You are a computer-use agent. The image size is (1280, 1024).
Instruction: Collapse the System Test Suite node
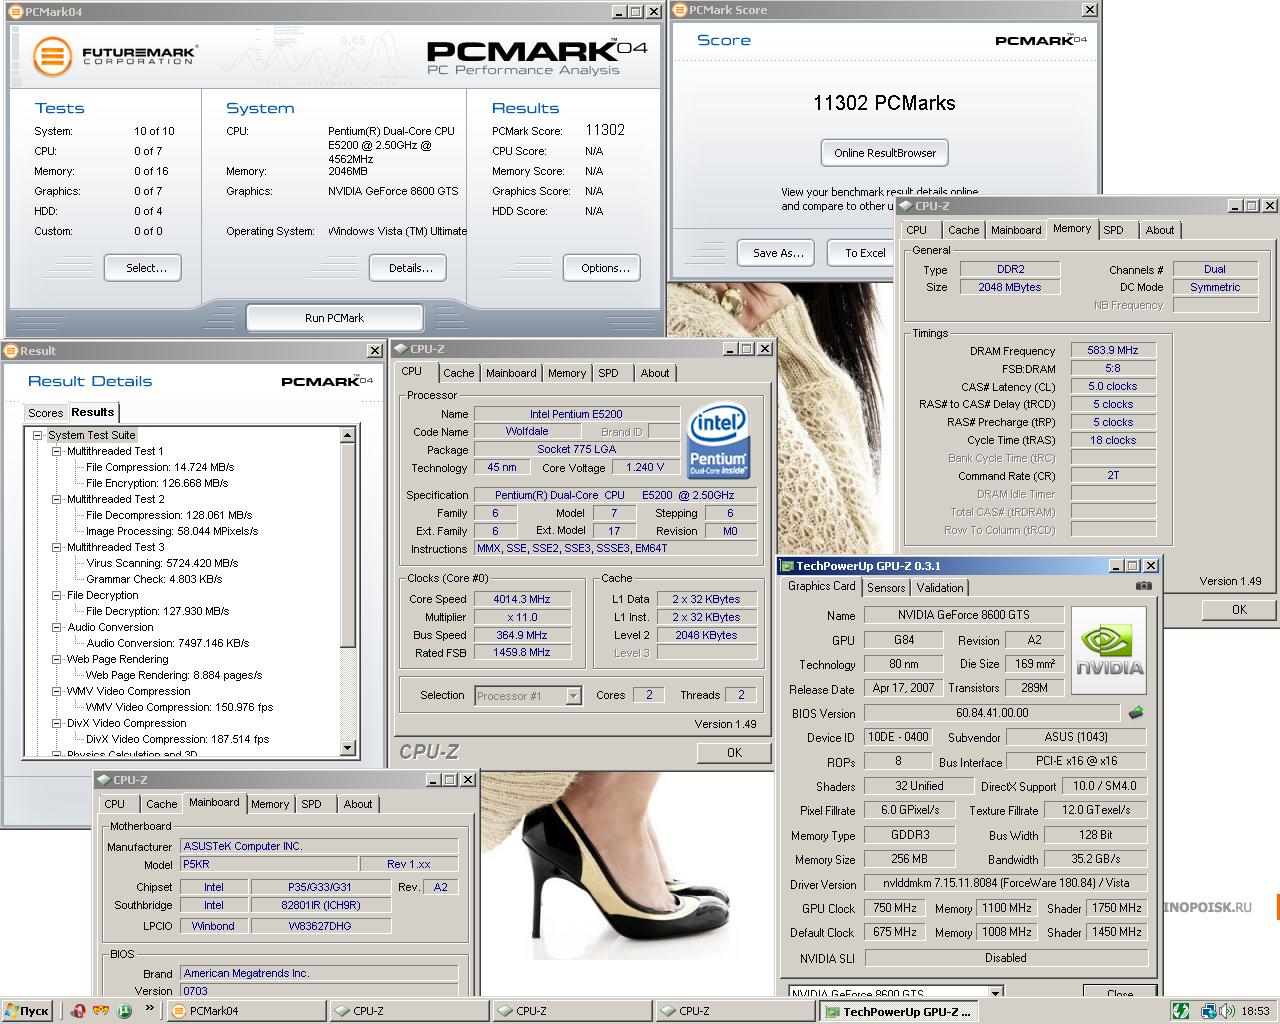pyautogui.click(x=37, y=435)
